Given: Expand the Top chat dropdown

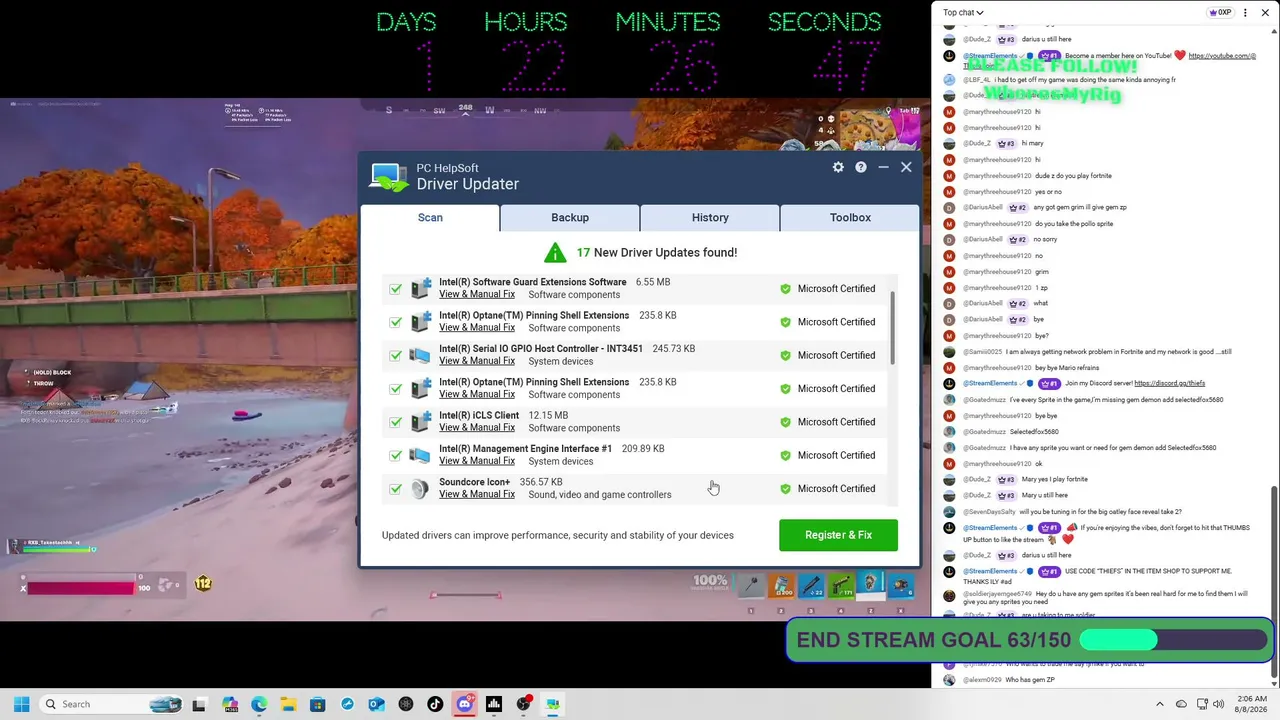Looking at the screenshot, I should pos(963,13).
